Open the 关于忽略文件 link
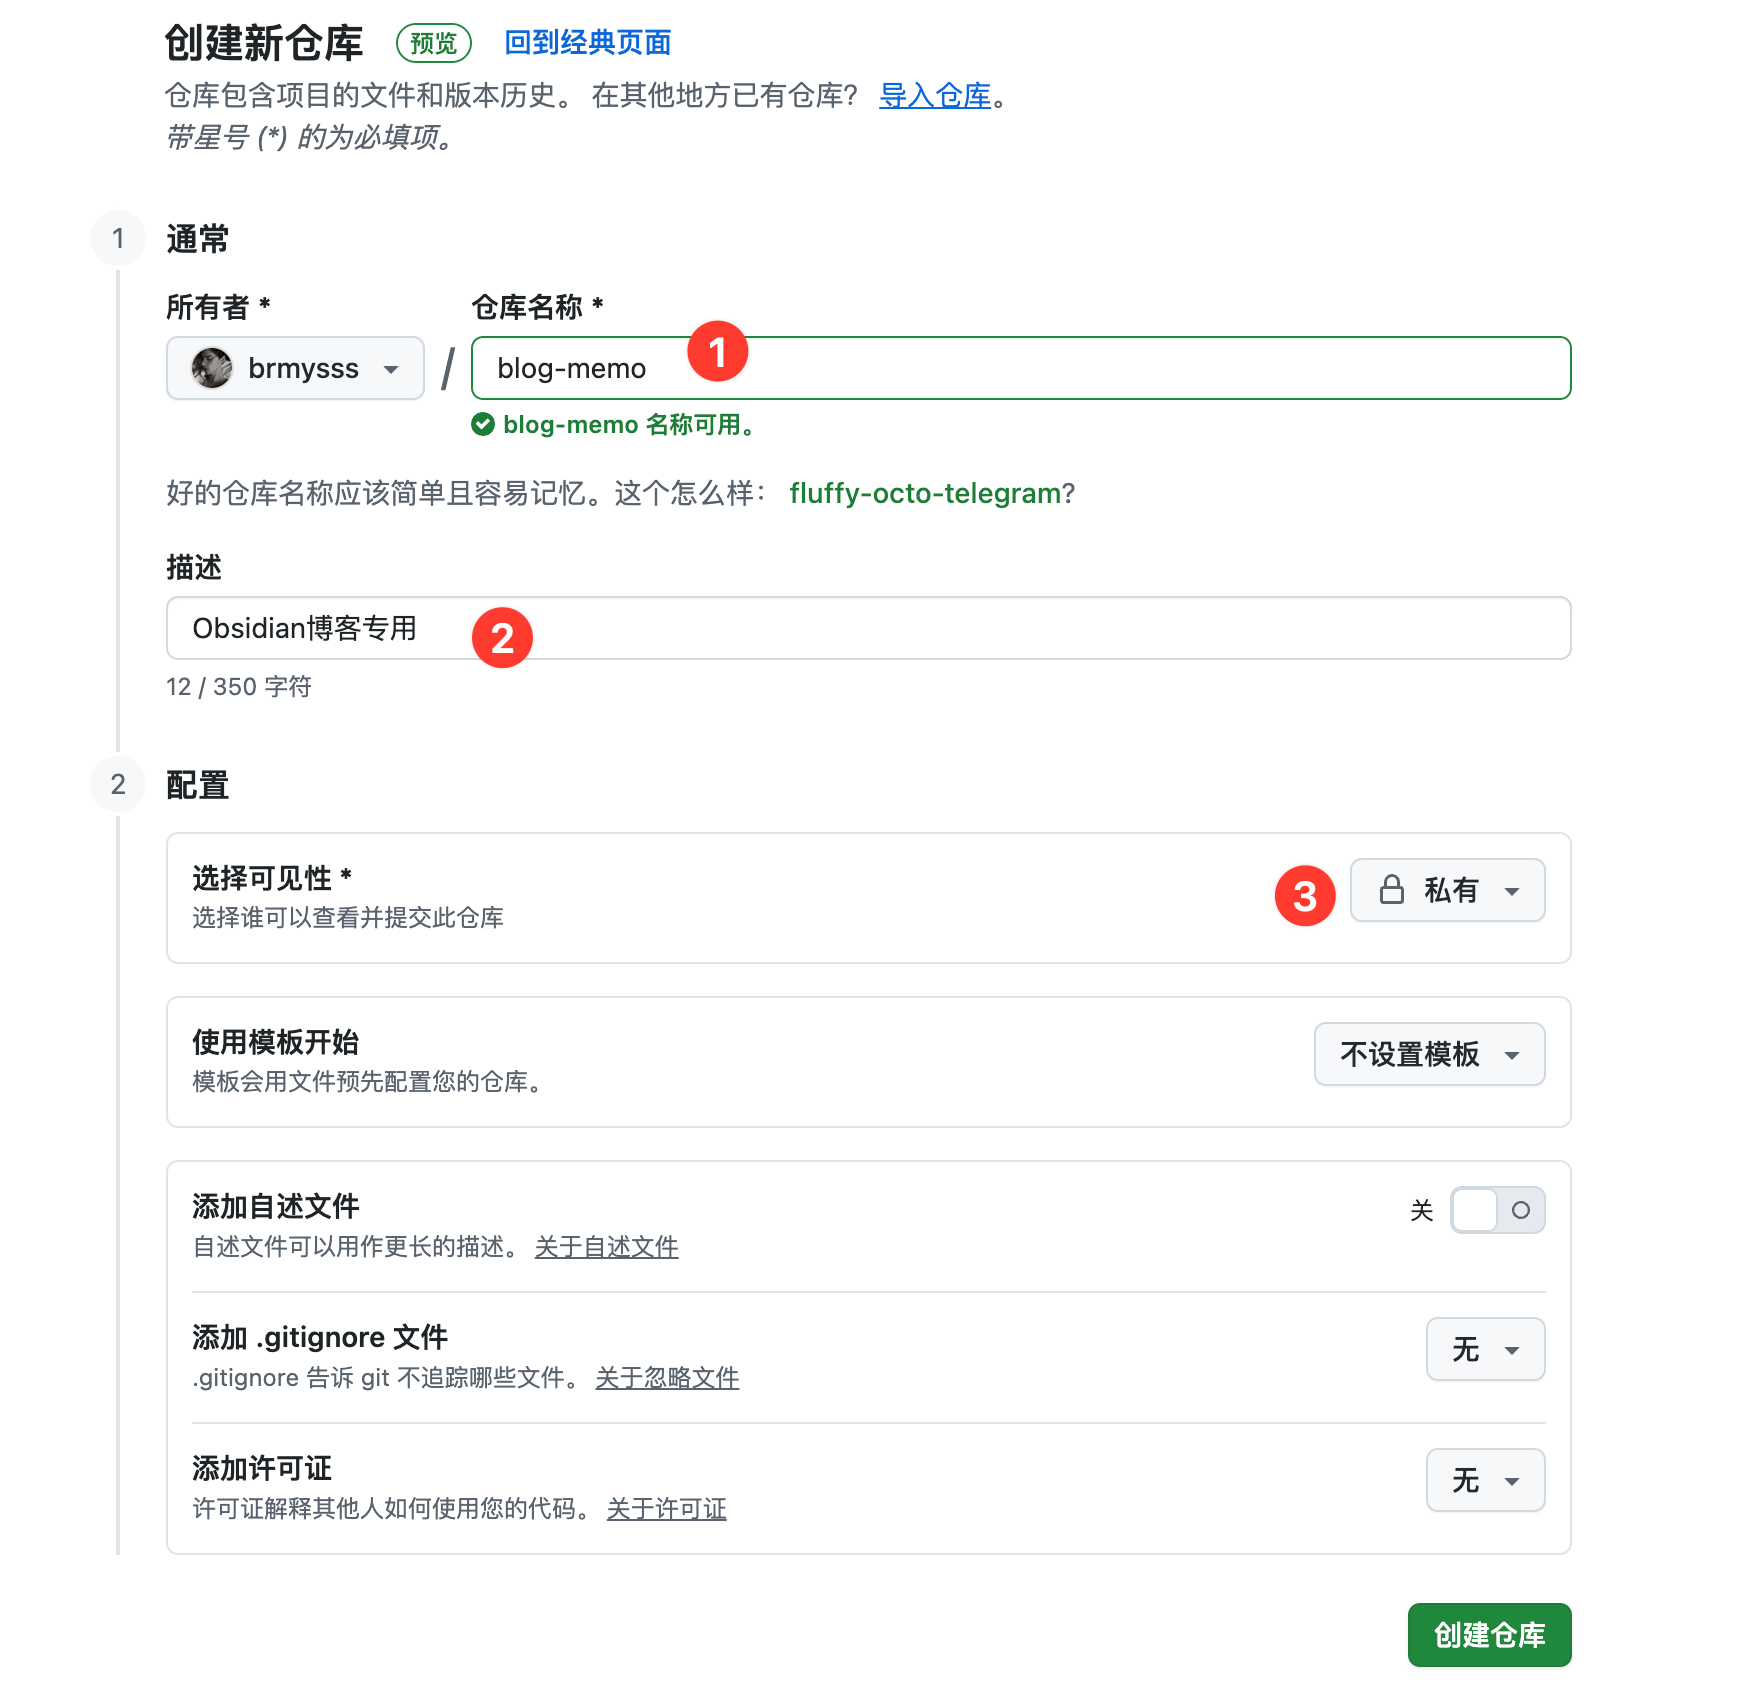Viewport: 1750px width, 1698px height. pos(667,1378)
